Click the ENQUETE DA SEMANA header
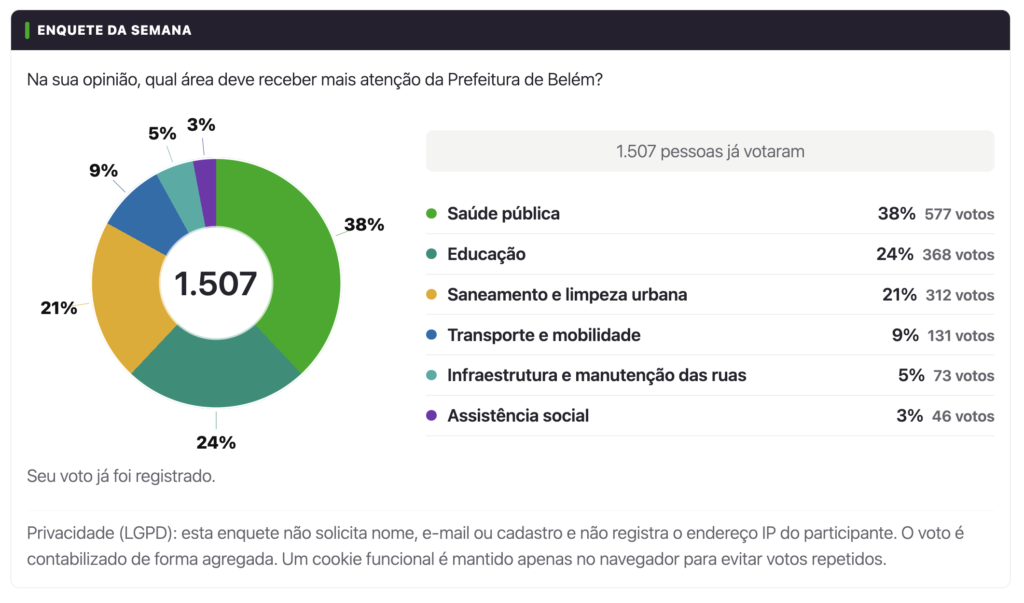 point(114,30)
